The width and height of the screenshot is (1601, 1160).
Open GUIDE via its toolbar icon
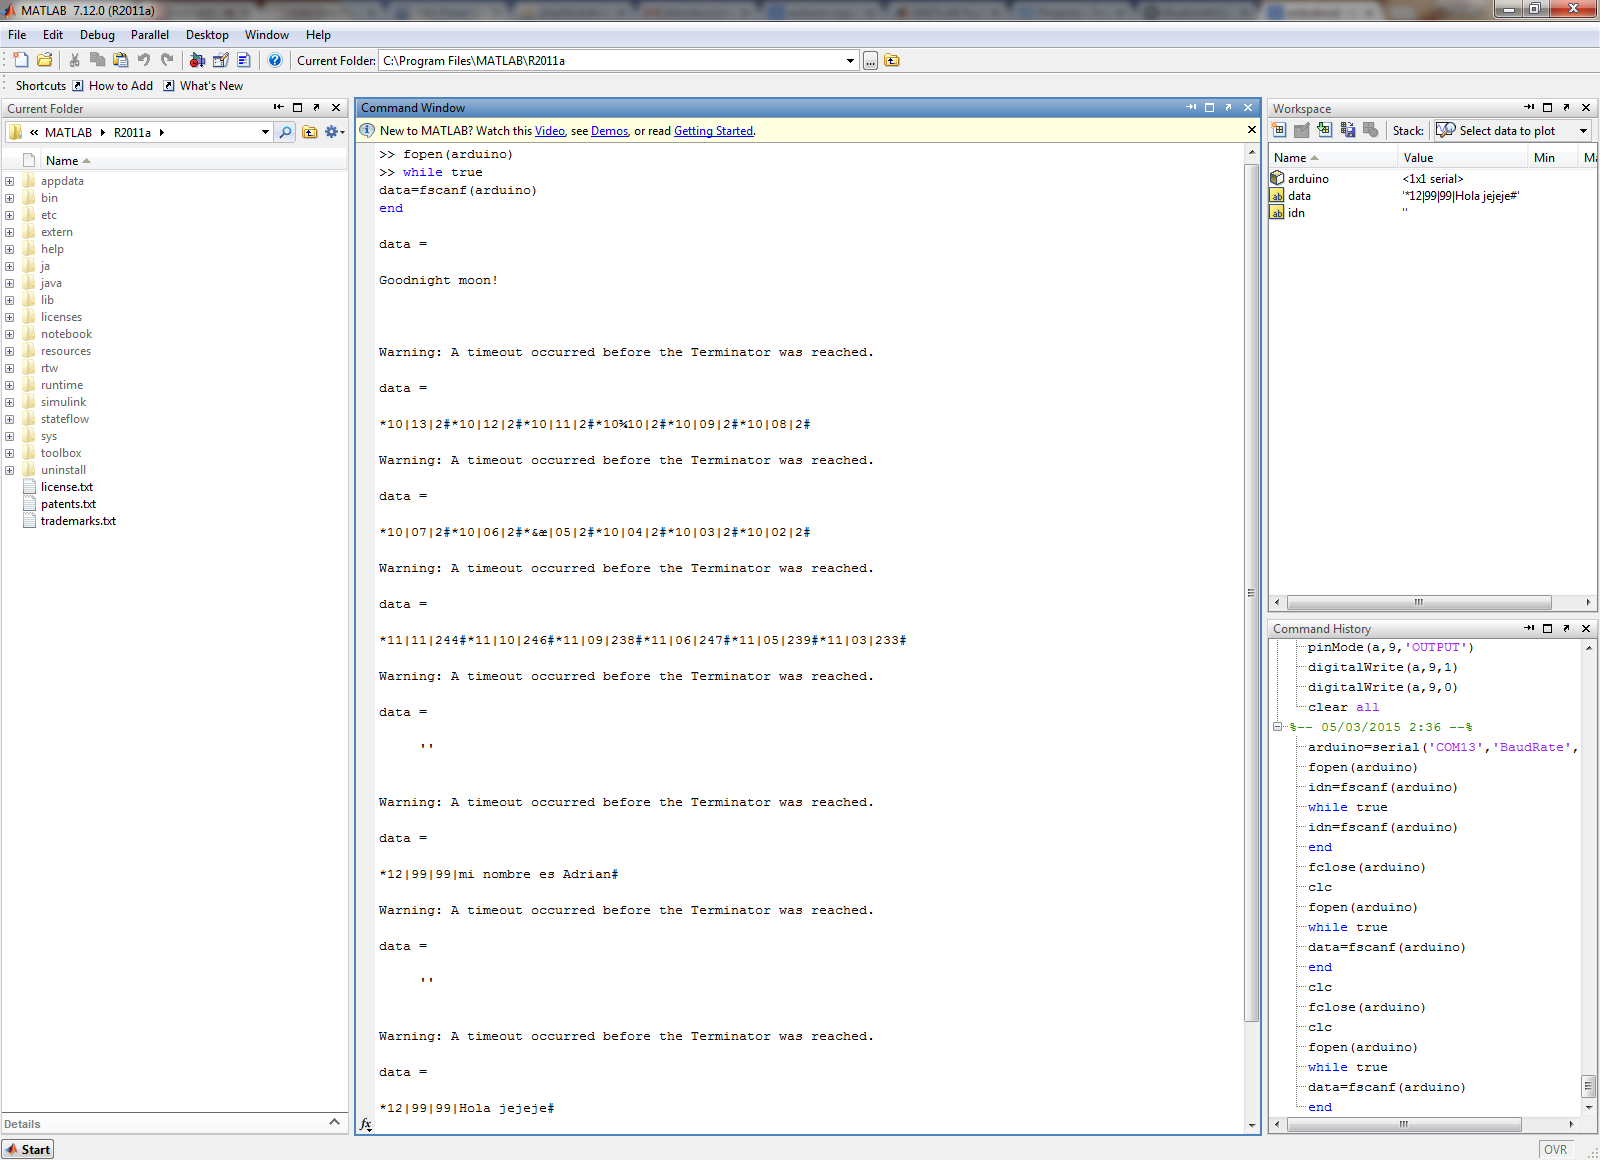[x=221, y=60]
